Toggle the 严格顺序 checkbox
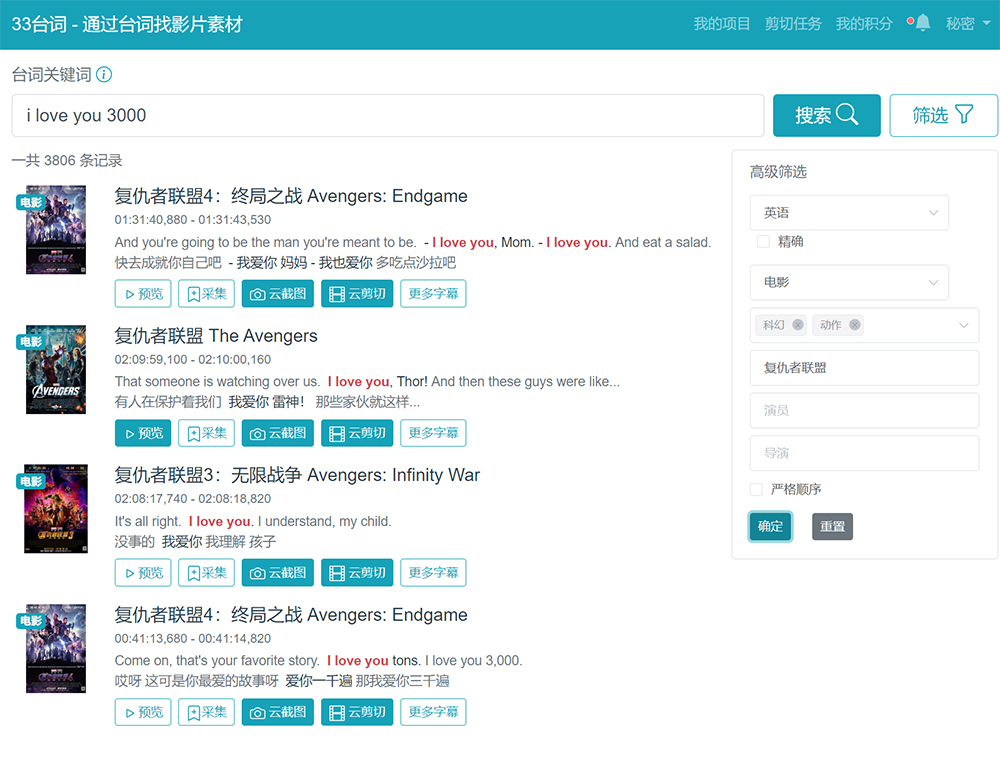Viewport: 1000px width, 768px height. pos(757,489)
